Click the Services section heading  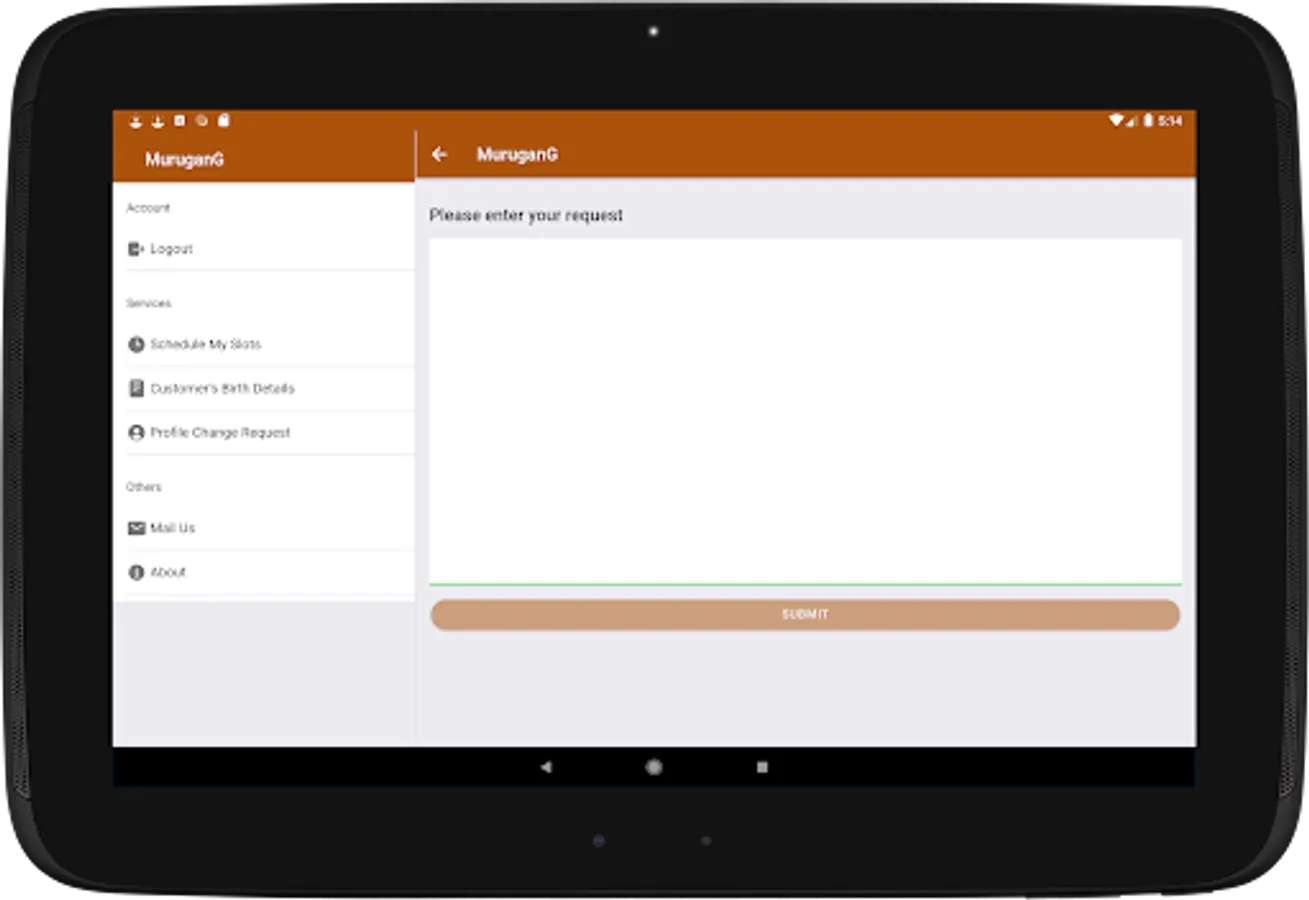[x=148, y=303]
